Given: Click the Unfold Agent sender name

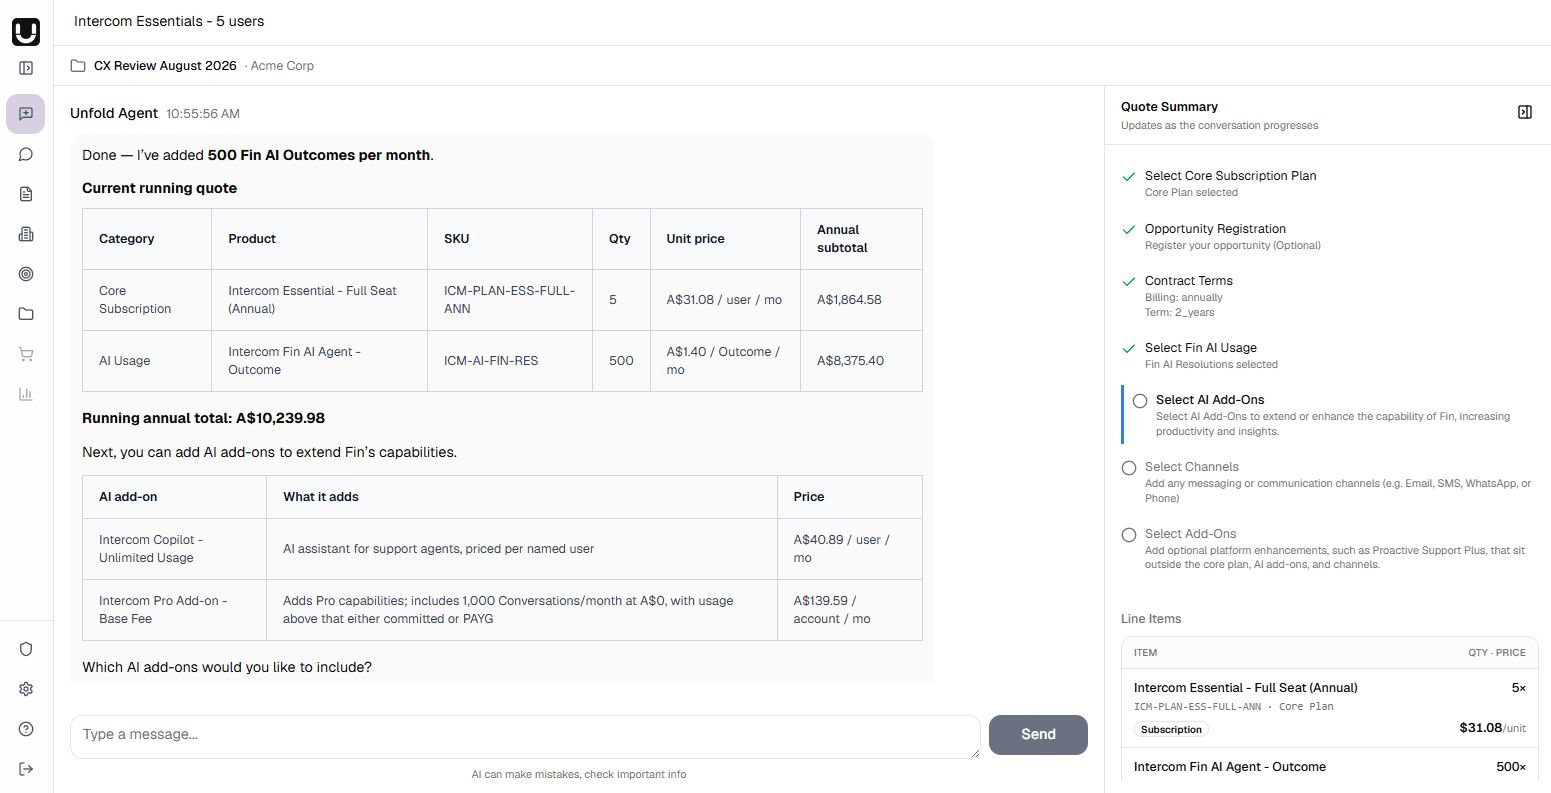Looking at the screenshot, I should (x=114, y=113).
